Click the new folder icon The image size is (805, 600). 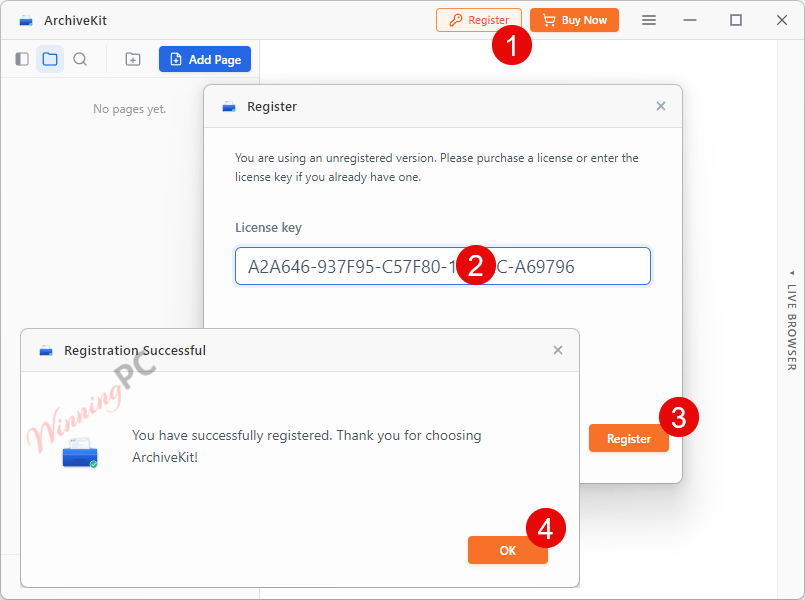click(133, 59)
